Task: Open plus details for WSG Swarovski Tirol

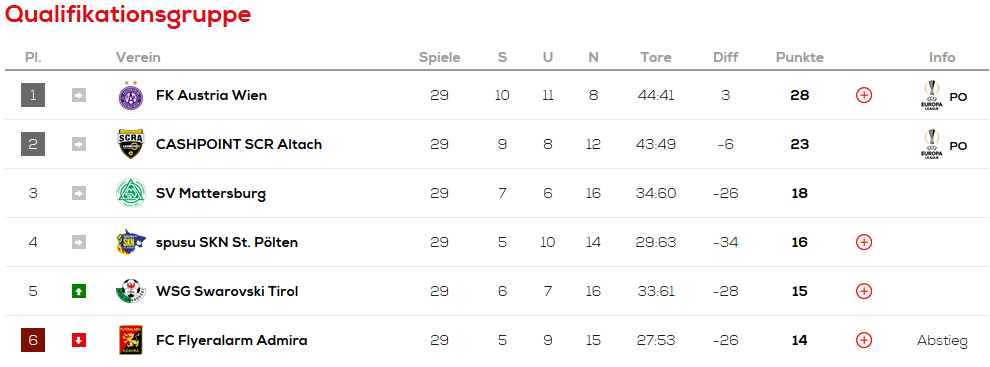Action: pos(864,291)
